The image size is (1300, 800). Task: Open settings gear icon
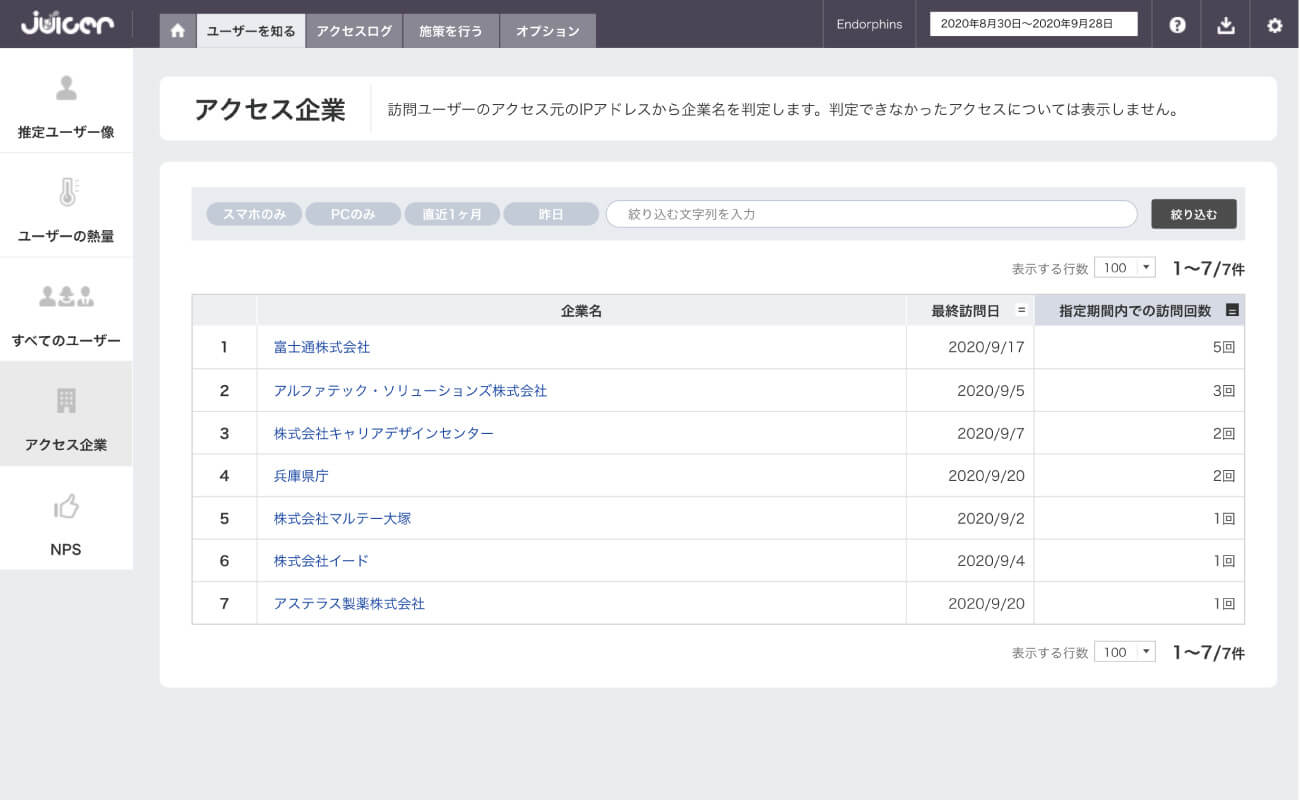click(1274, 25)
